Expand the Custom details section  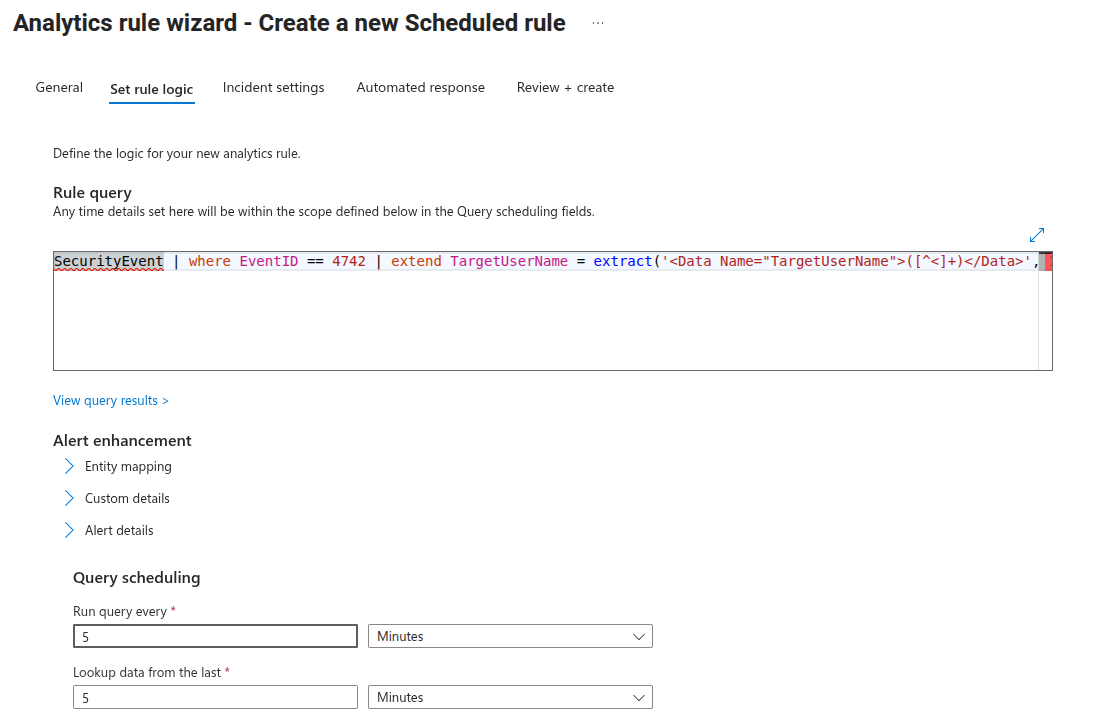pos(127,498)
